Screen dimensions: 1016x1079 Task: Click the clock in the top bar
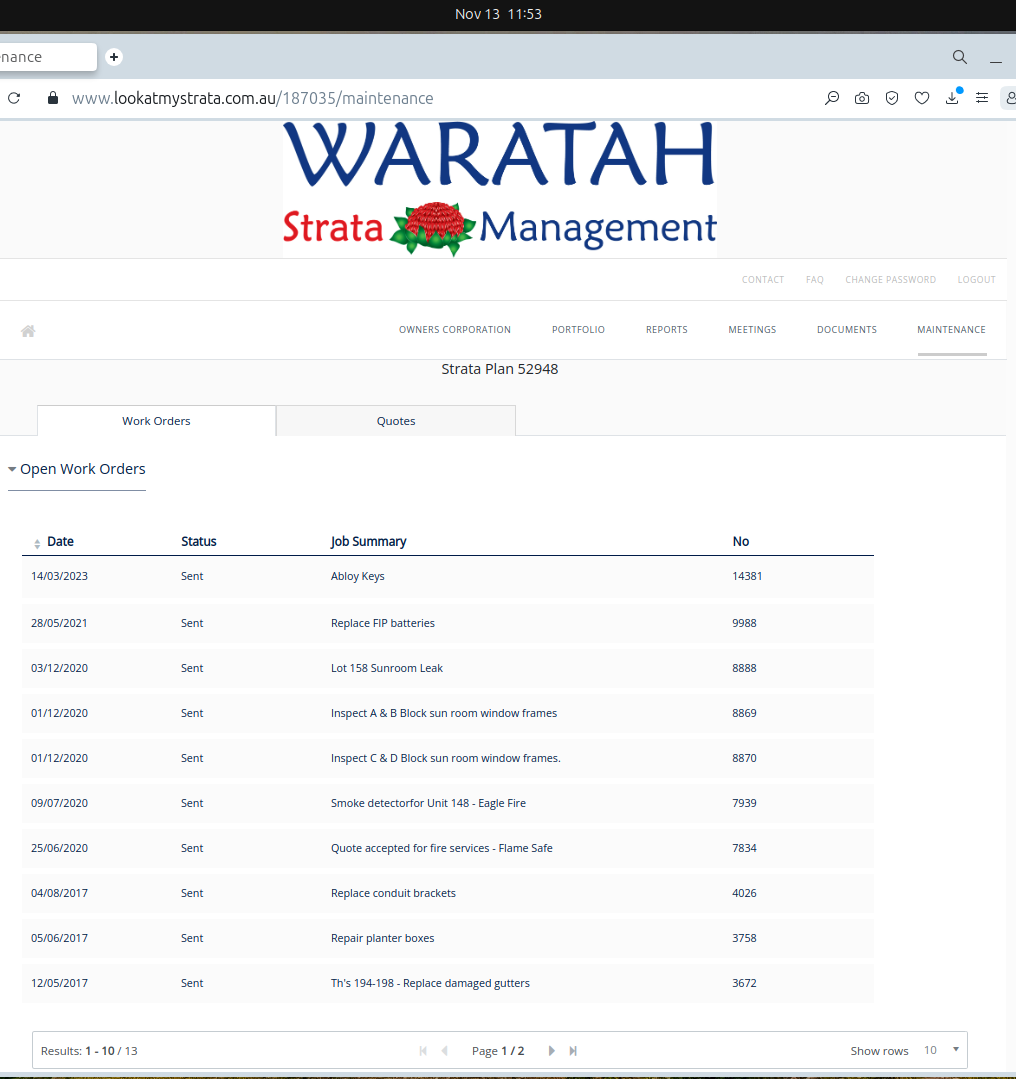tap(498, 14)
